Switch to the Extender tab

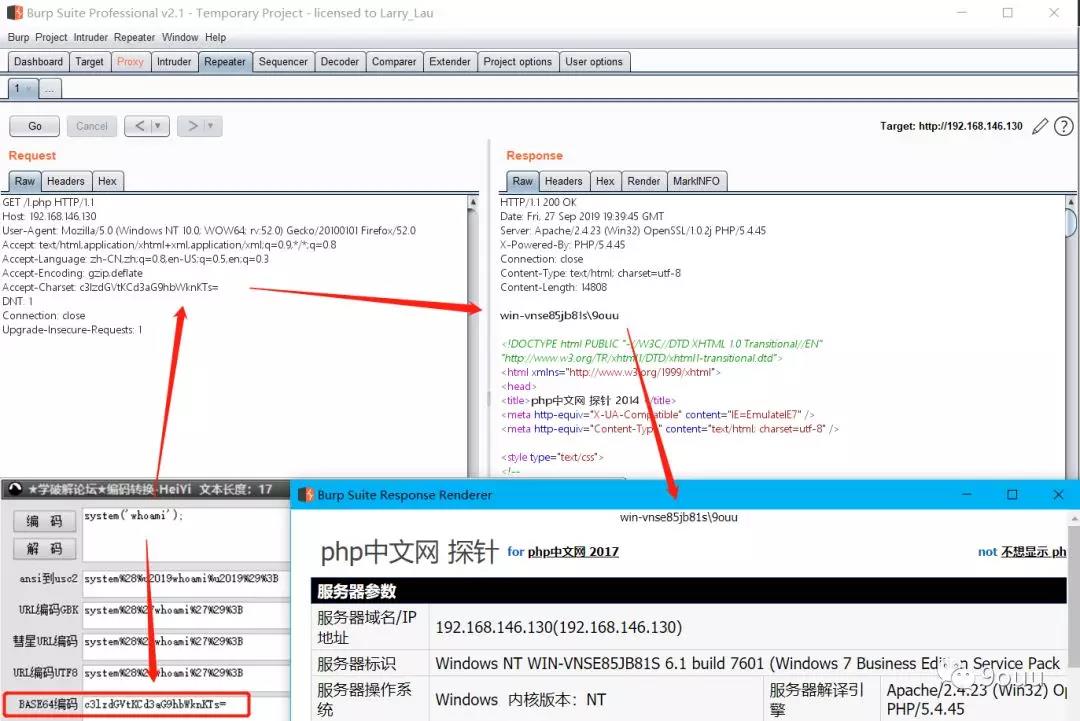click(450, 62)
